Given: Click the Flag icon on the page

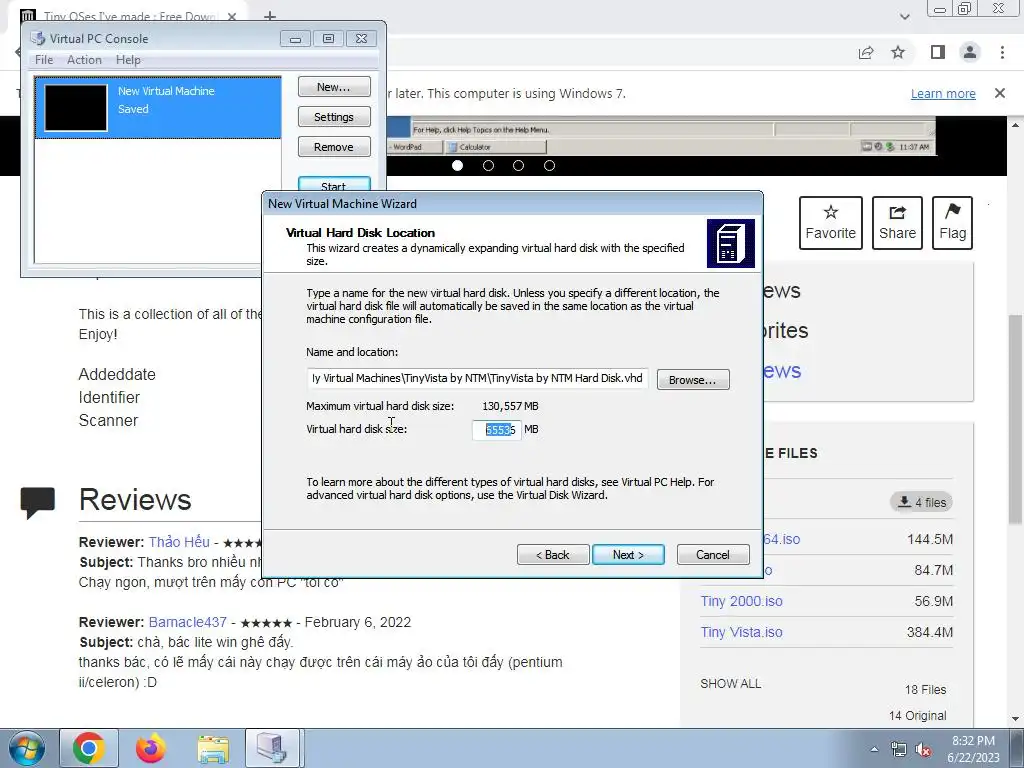Looking at the screenshot, I should point(952,223).
